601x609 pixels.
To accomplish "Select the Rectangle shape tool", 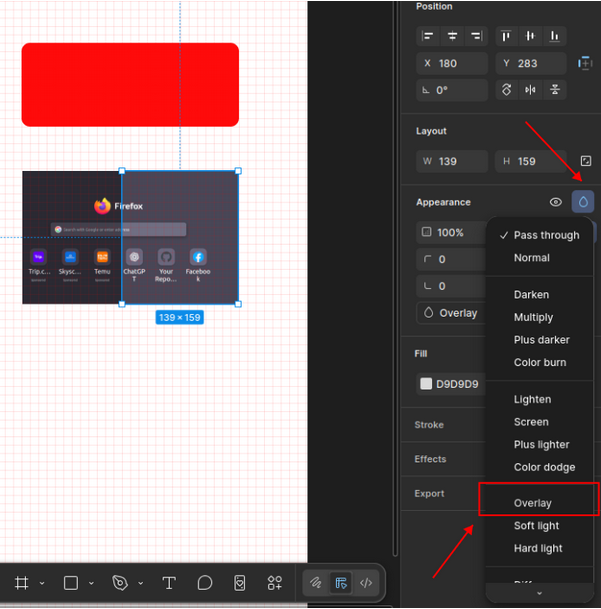I will (71, 583).
